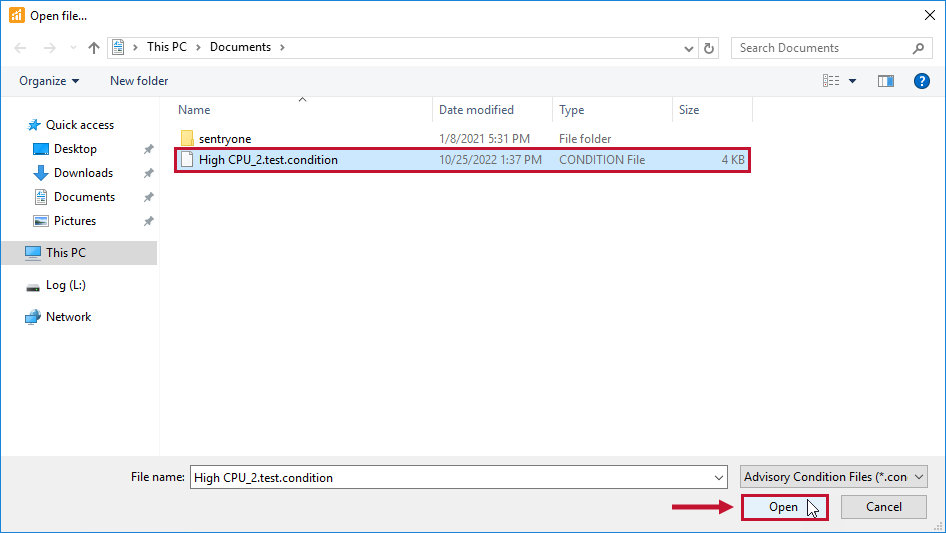Click the New folder command
Viewport: 946px width, 533px height.
[x=139, y=81]
